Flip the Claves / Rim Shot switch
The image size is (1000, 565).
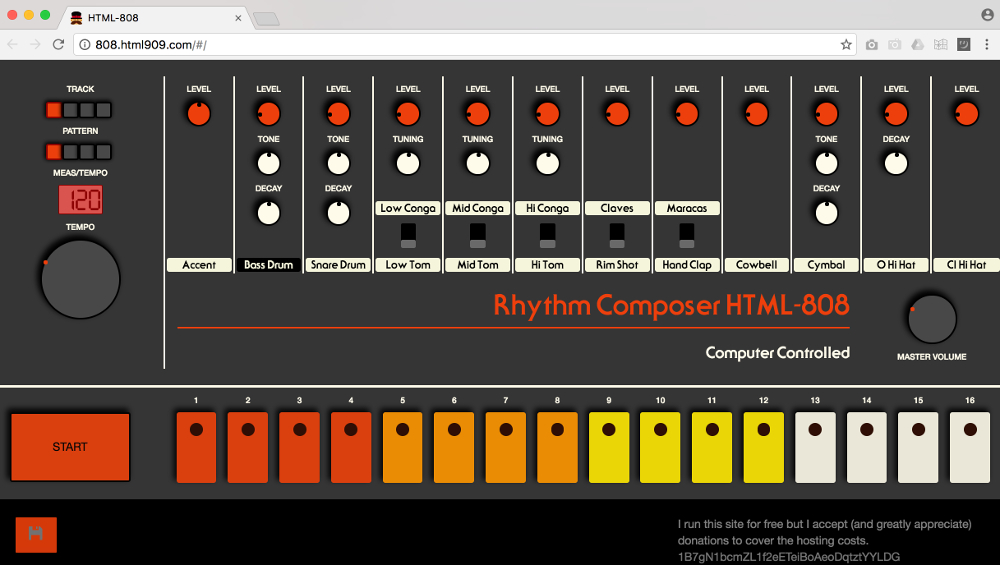[617, 236]
